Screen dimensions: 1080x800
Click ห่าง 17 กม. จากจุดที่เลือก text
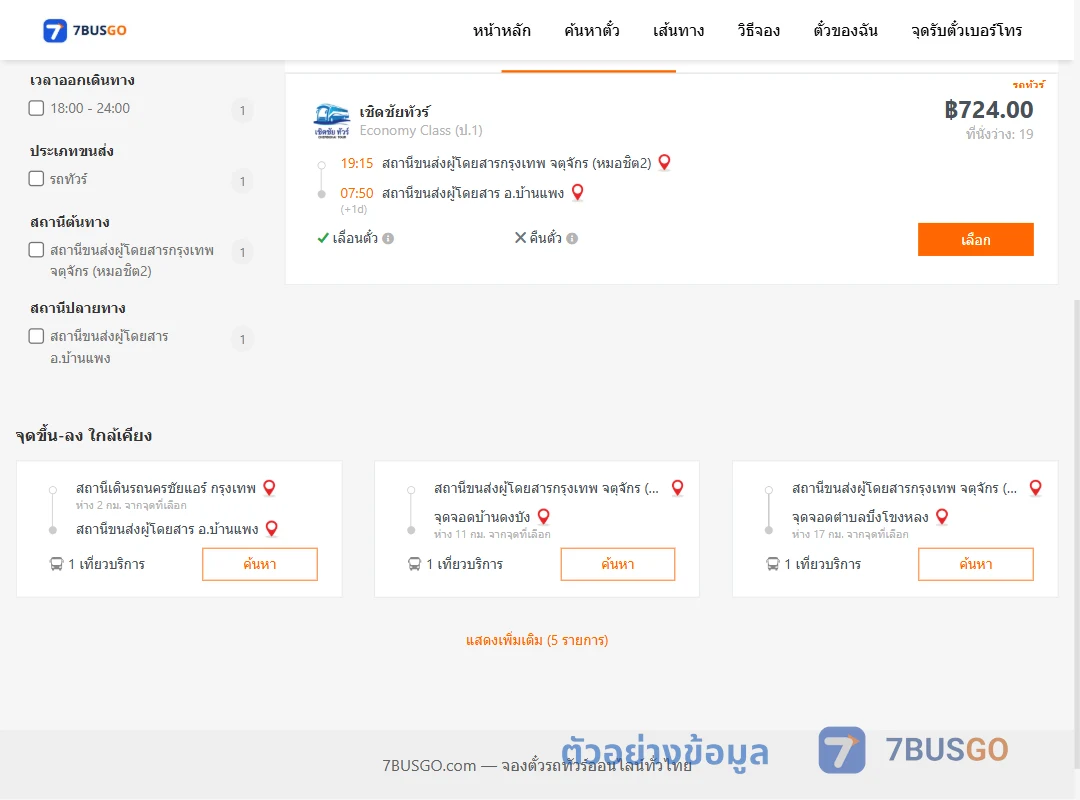point(850,534)
